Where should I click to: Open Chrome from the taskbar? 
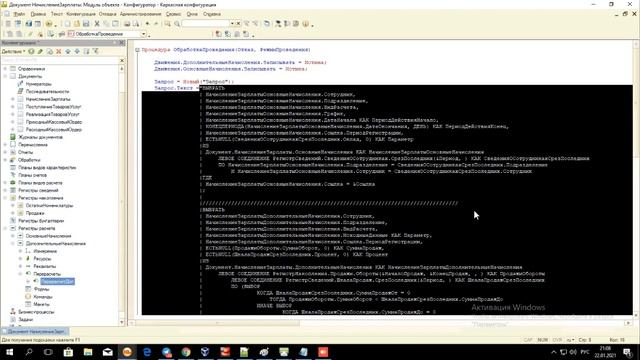click(186, 352)
